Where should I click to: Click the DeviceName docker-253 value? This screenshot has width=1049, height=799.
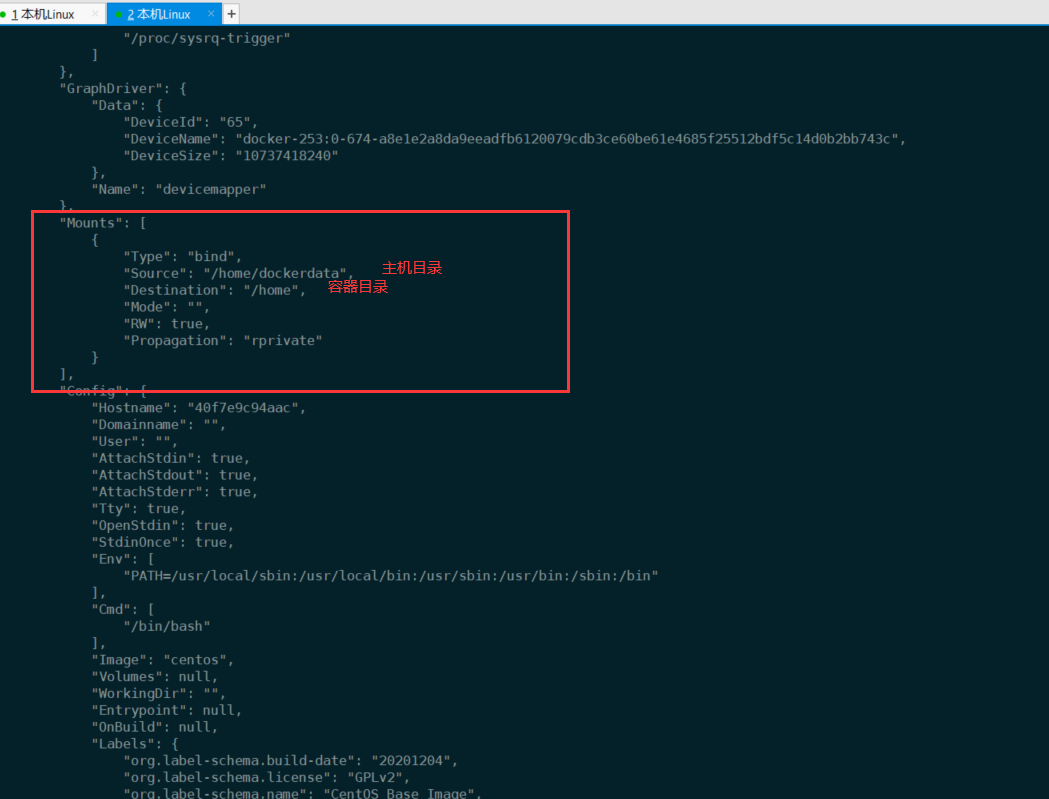567,139
